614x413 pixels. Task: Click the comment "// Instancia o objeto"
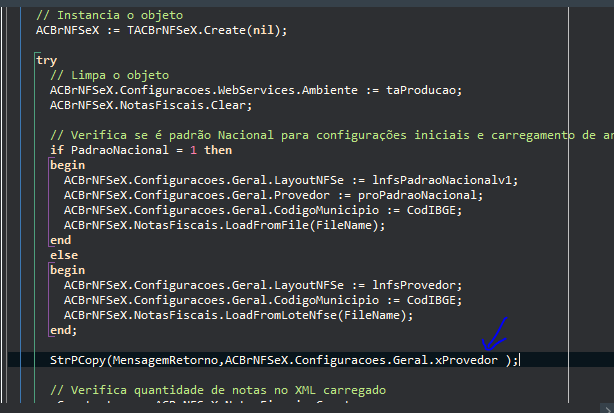click(x=109, y=15)
